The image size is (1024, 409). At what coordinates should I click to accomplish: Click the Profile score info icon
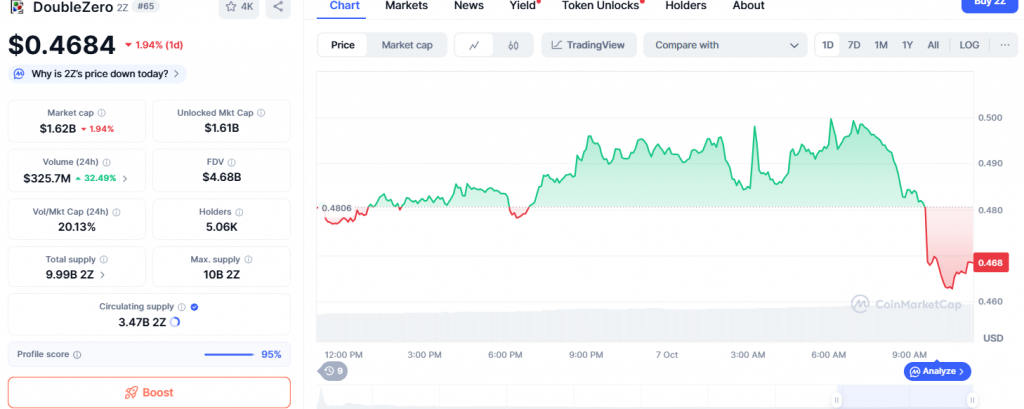77,354
